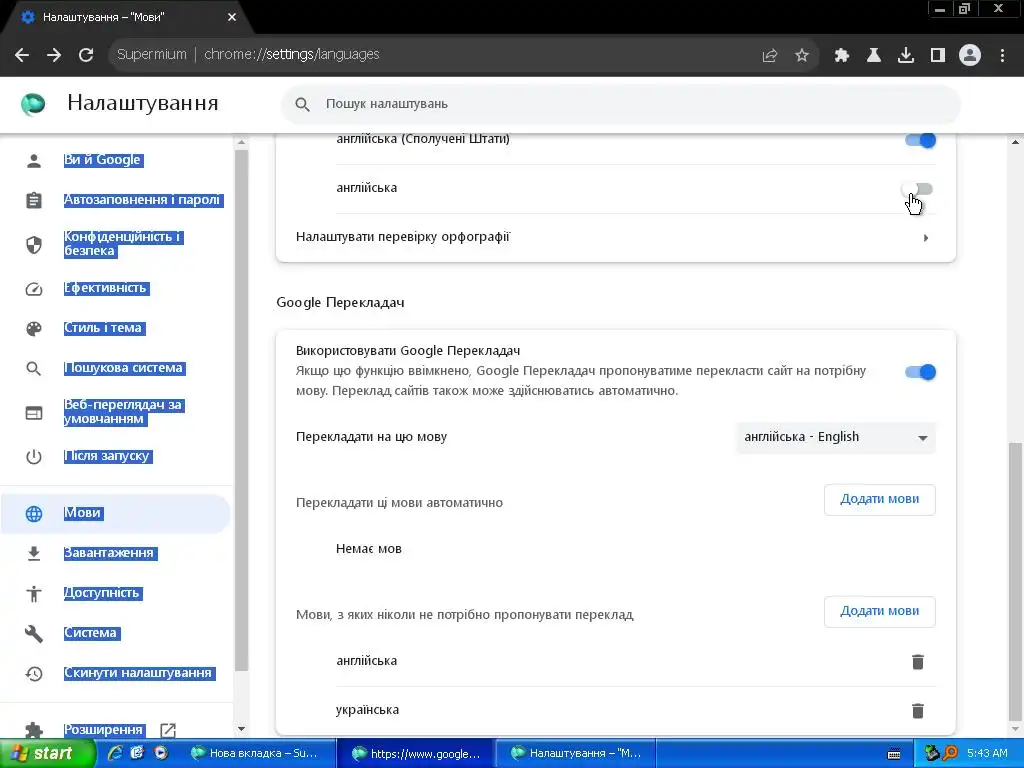Focus the Пошук налаштувань search field

pos(620,104)
